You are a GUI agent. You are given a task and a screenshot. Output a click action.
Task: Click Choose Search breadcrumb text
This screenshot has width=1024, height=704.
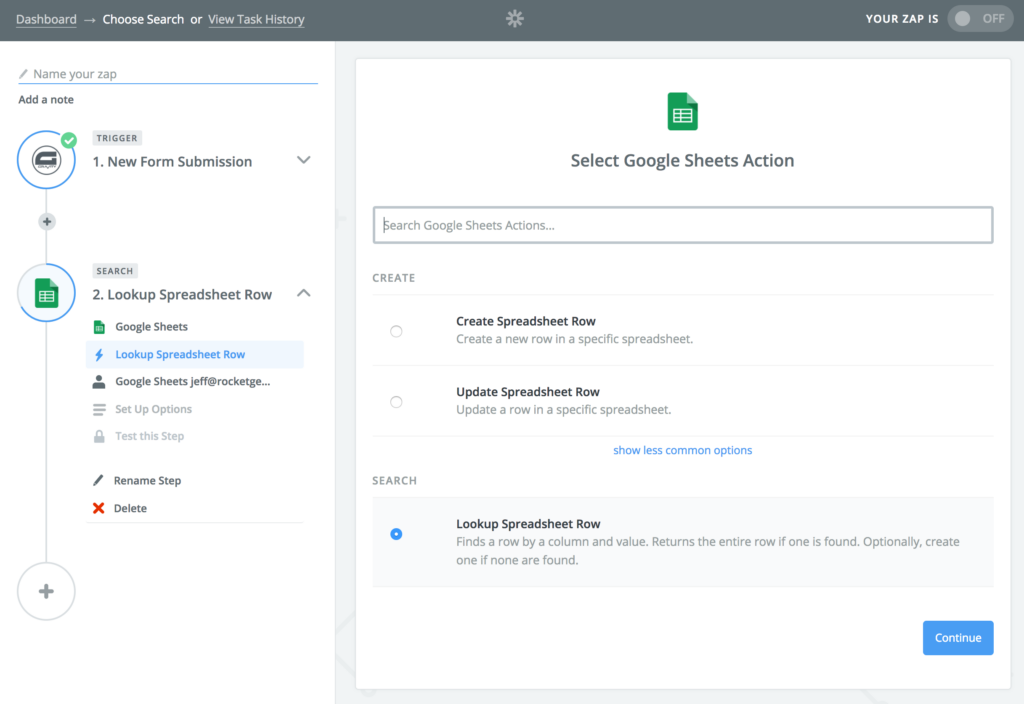pyautogui.click(x=143, y=20)
